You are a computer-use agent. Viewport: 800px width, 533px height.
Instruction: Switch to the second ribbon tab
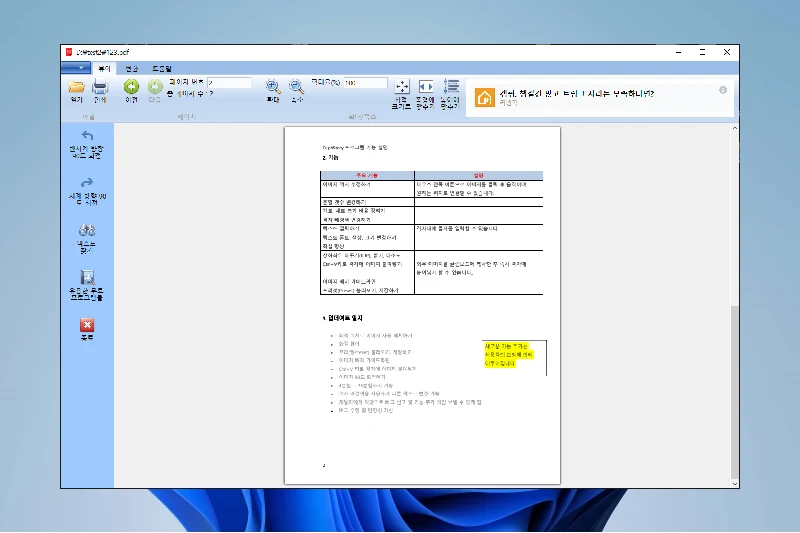[132, 68]
